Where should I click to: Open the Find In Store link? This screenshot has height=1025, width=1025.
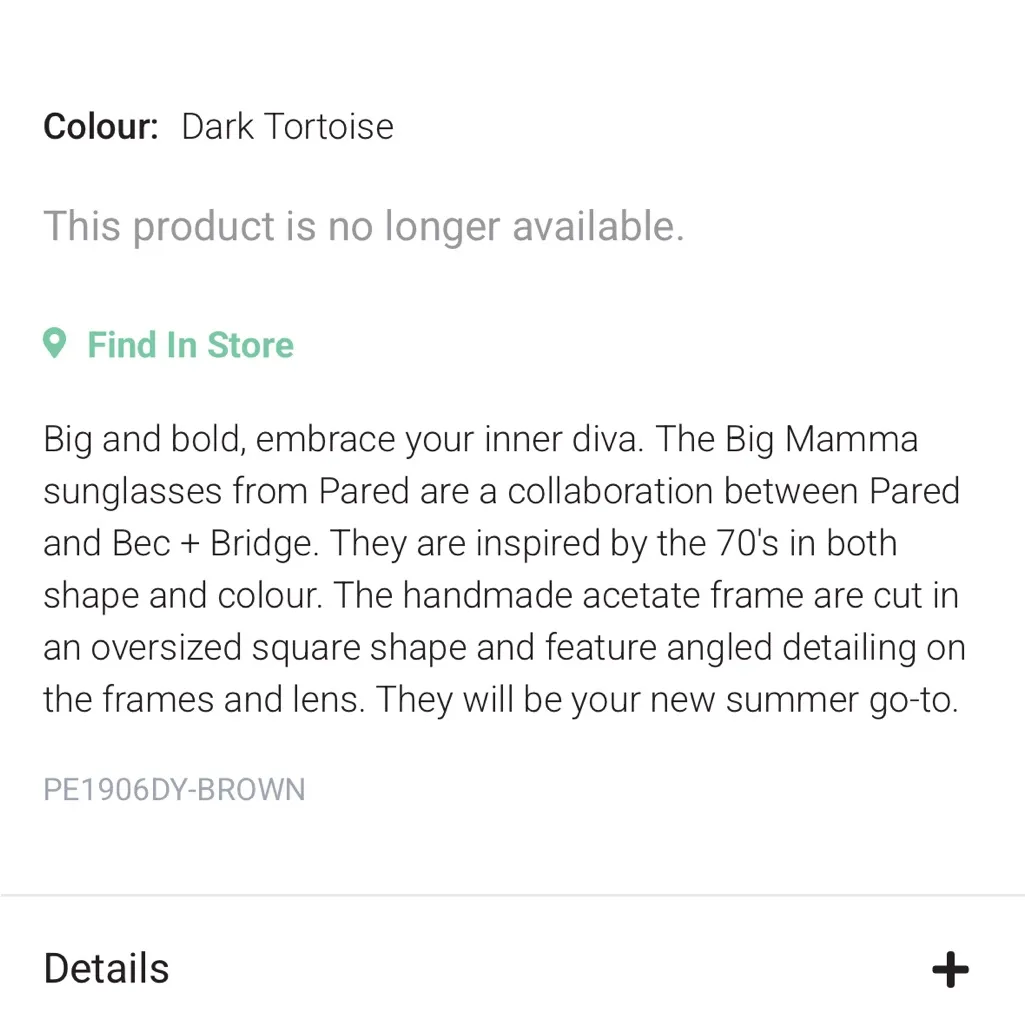[x=190, y=345]
